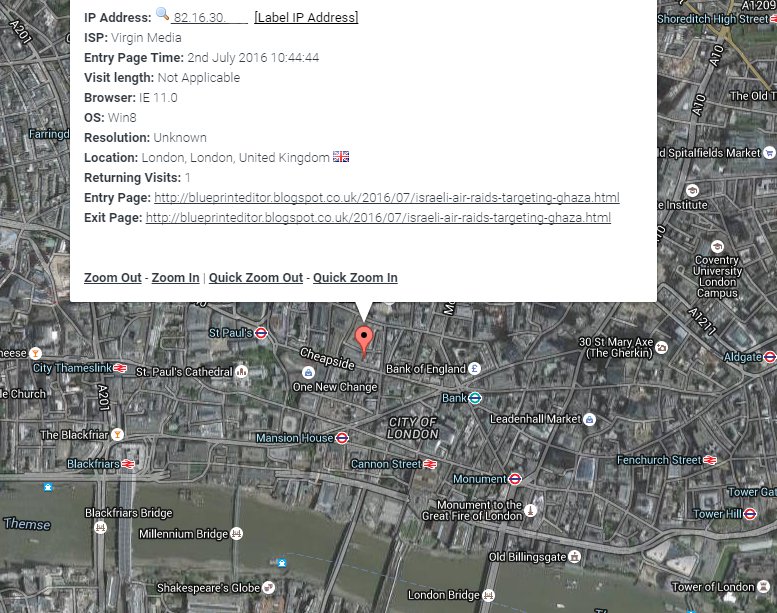Viewport: 777px width, 613px height.
Task: Click St. Paul's Cathedral landmark icon
Action: 241,371
